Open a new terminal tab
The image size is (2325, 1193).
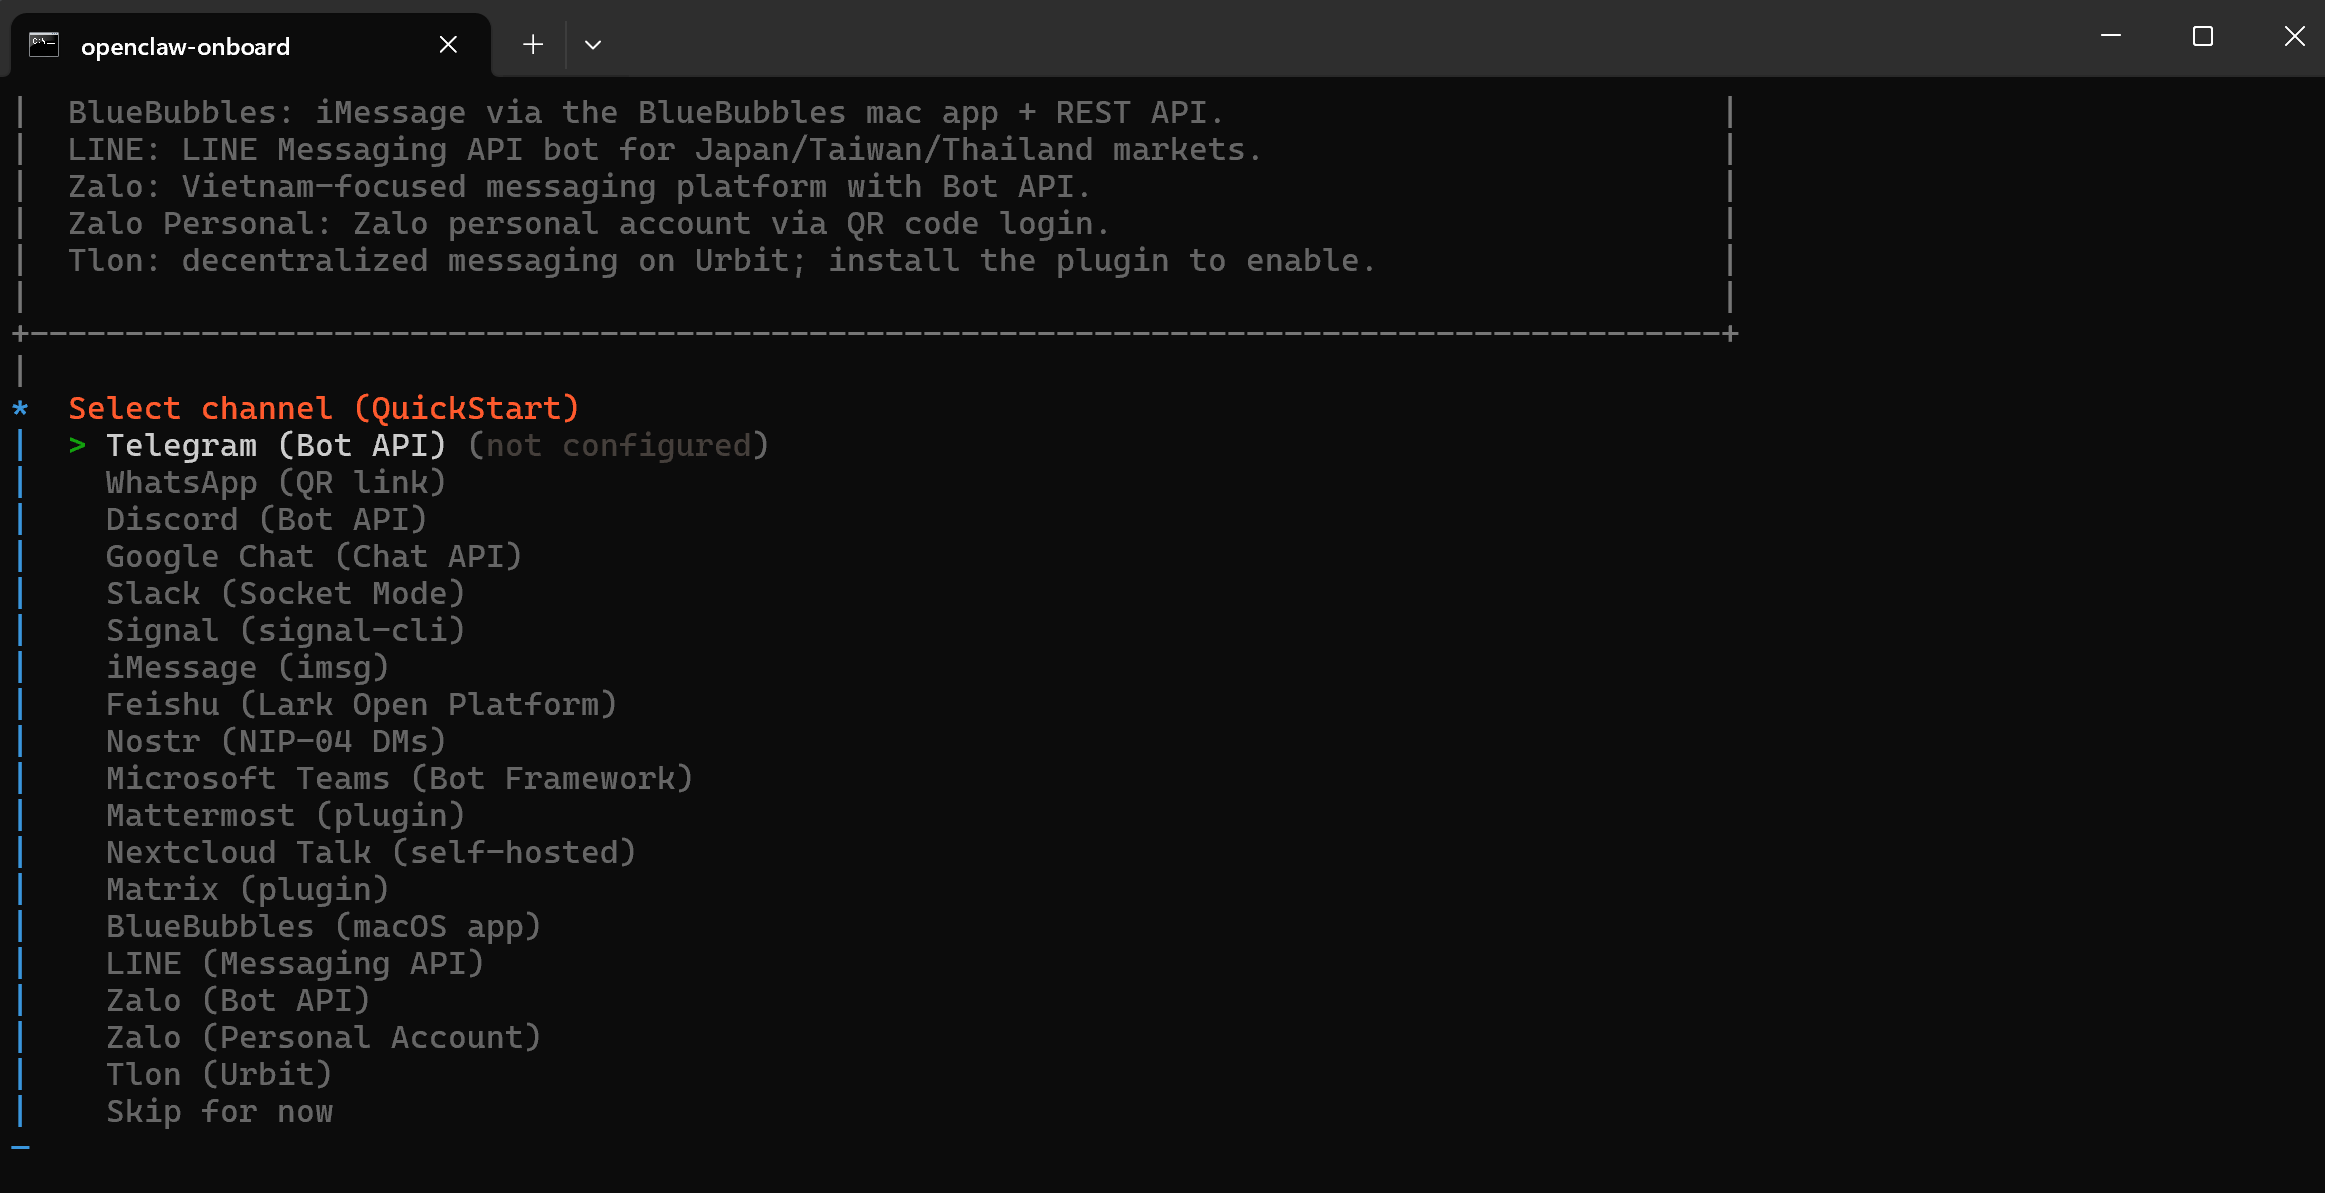pyautogui.click(x=533, y=45)
